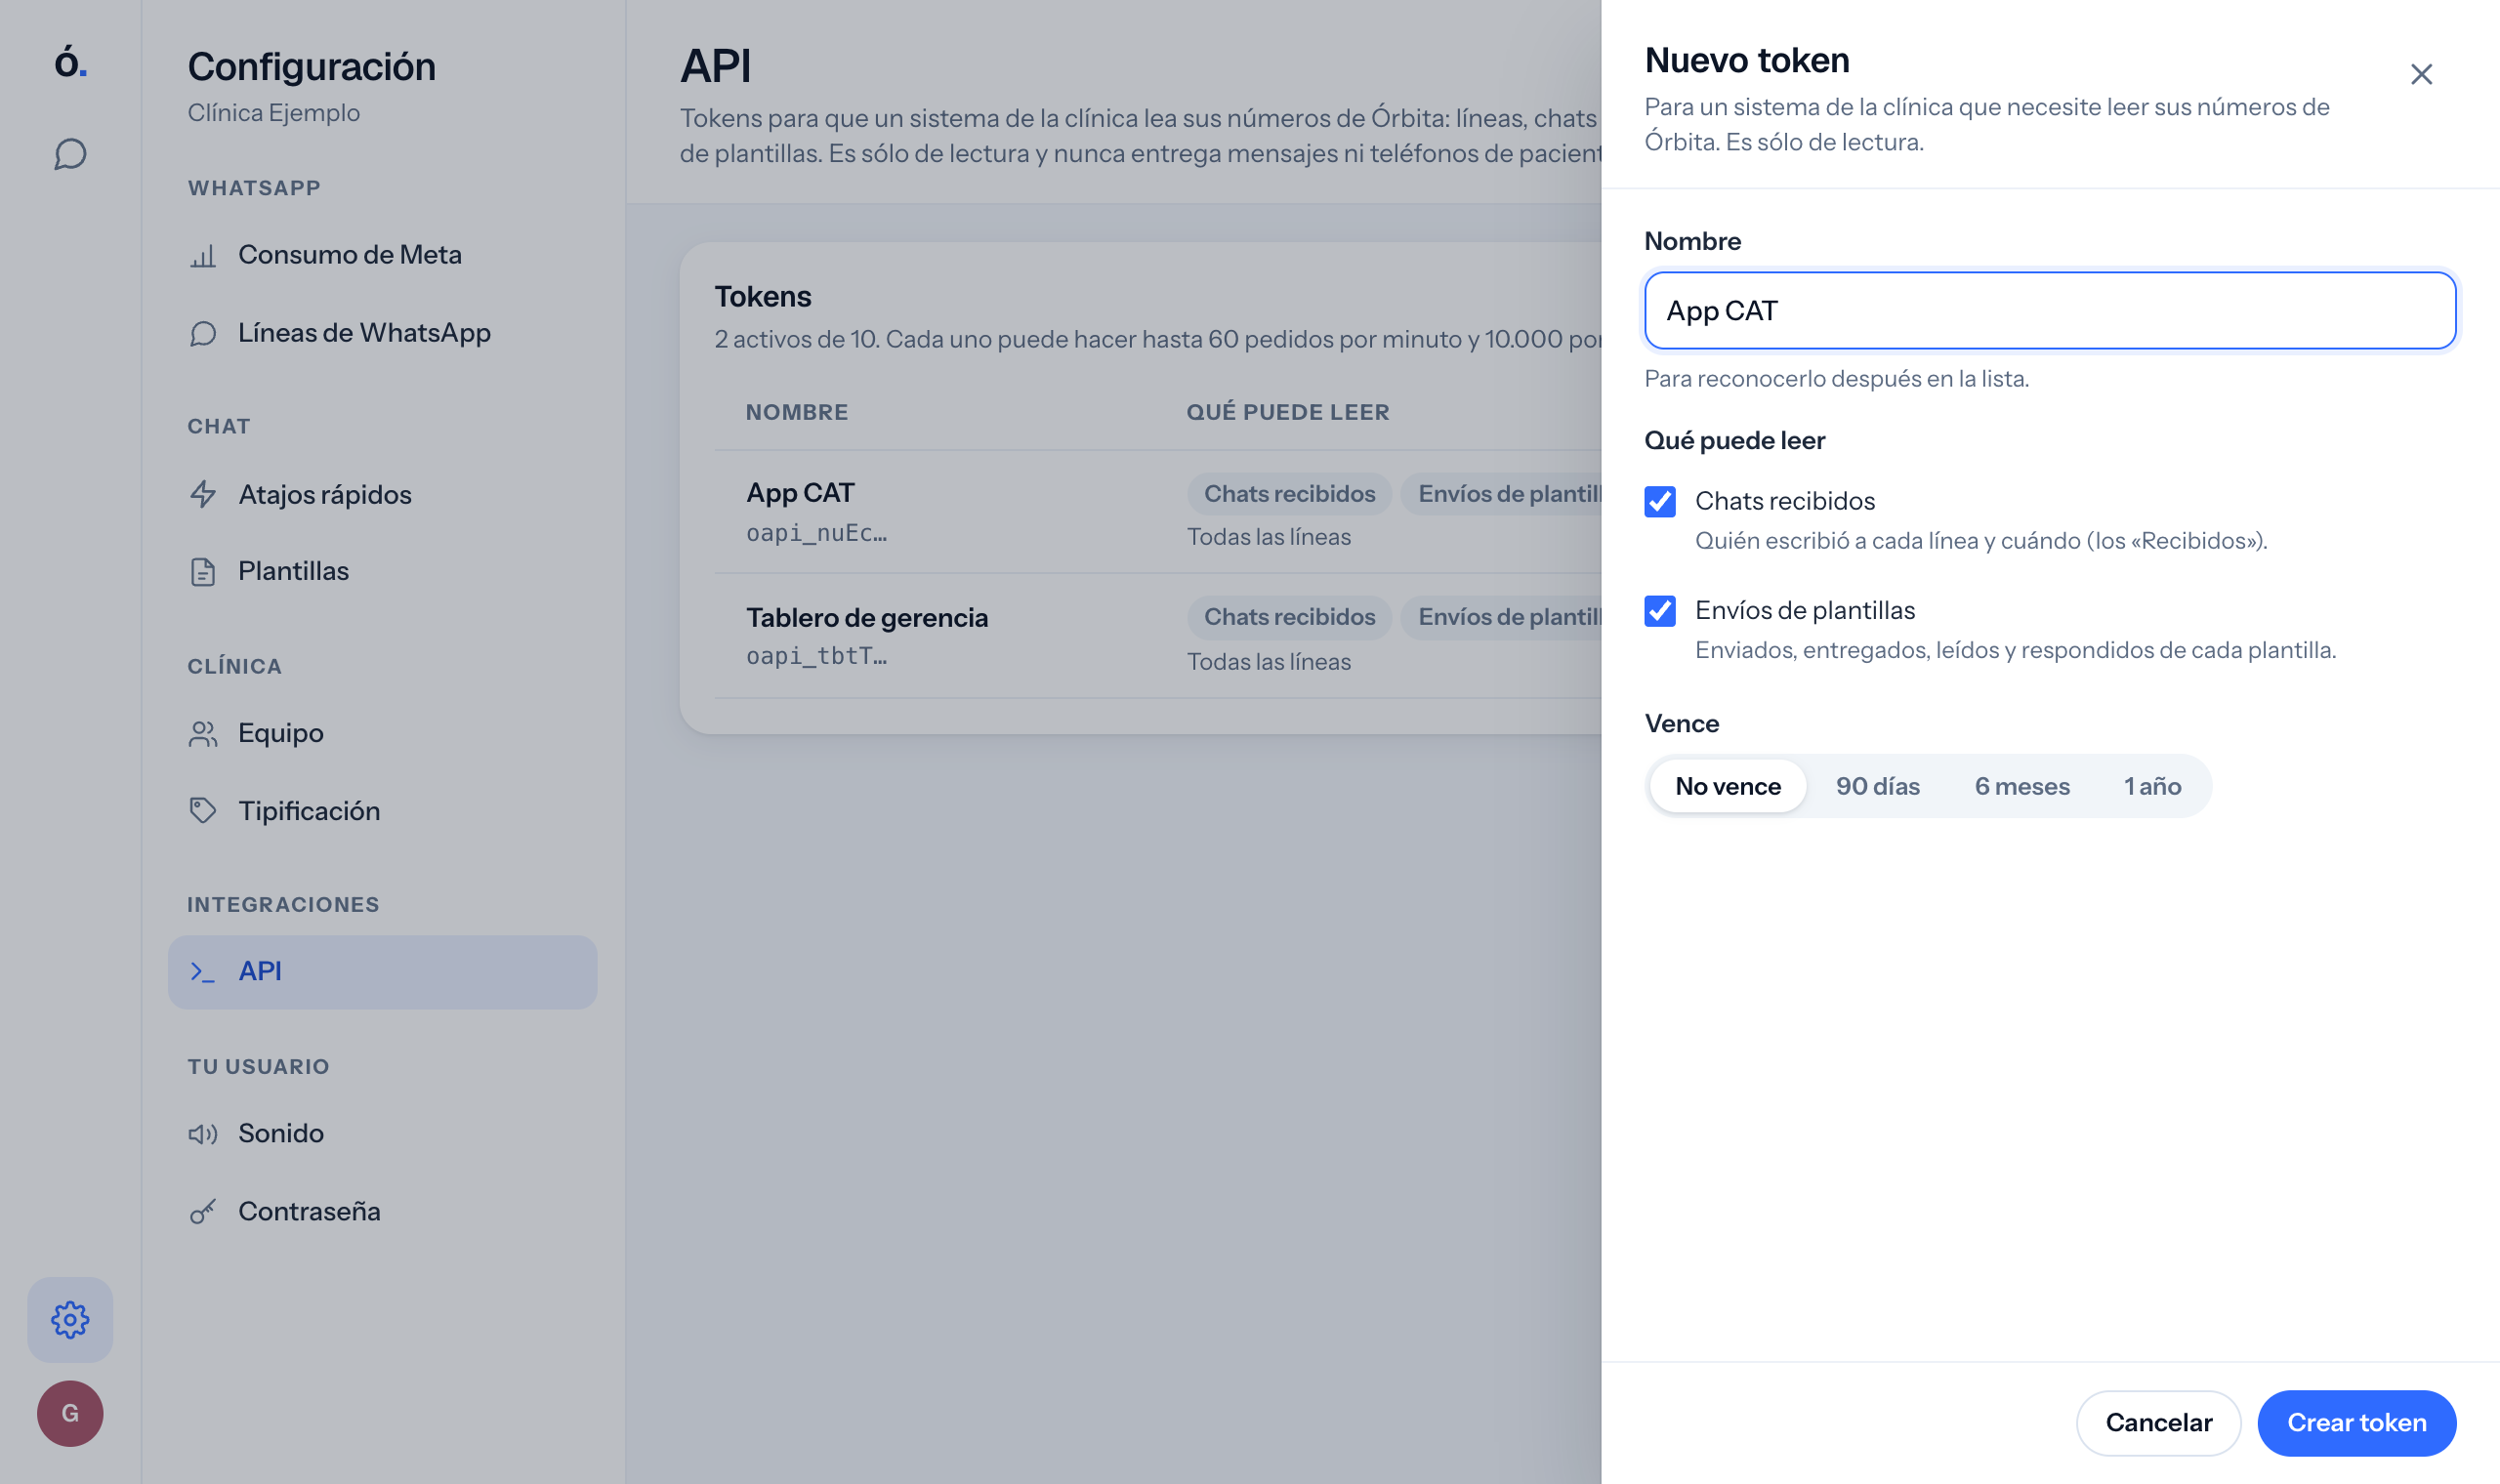Click the Órbita logo icon
2500x1484 pixels.
point(70,62)
